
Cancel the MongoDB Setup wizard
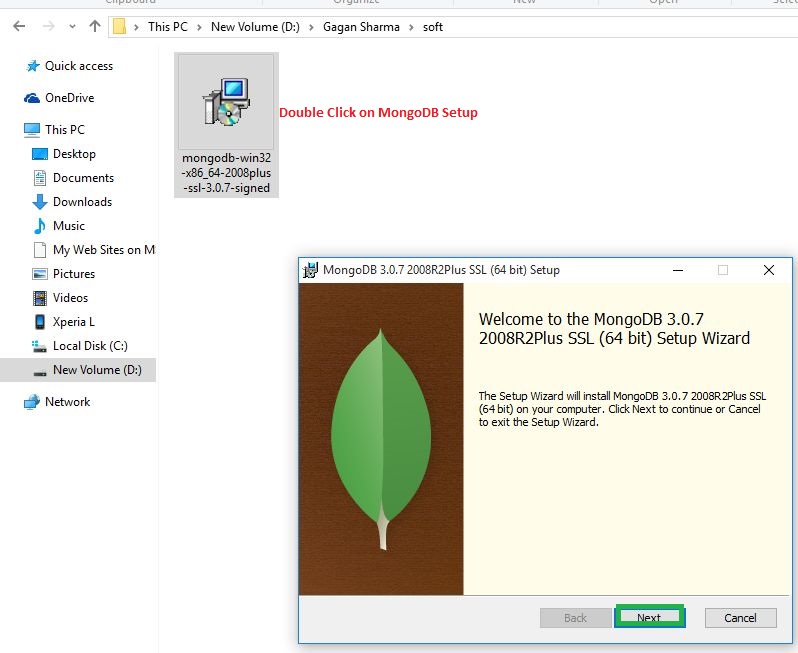[740, 618]
